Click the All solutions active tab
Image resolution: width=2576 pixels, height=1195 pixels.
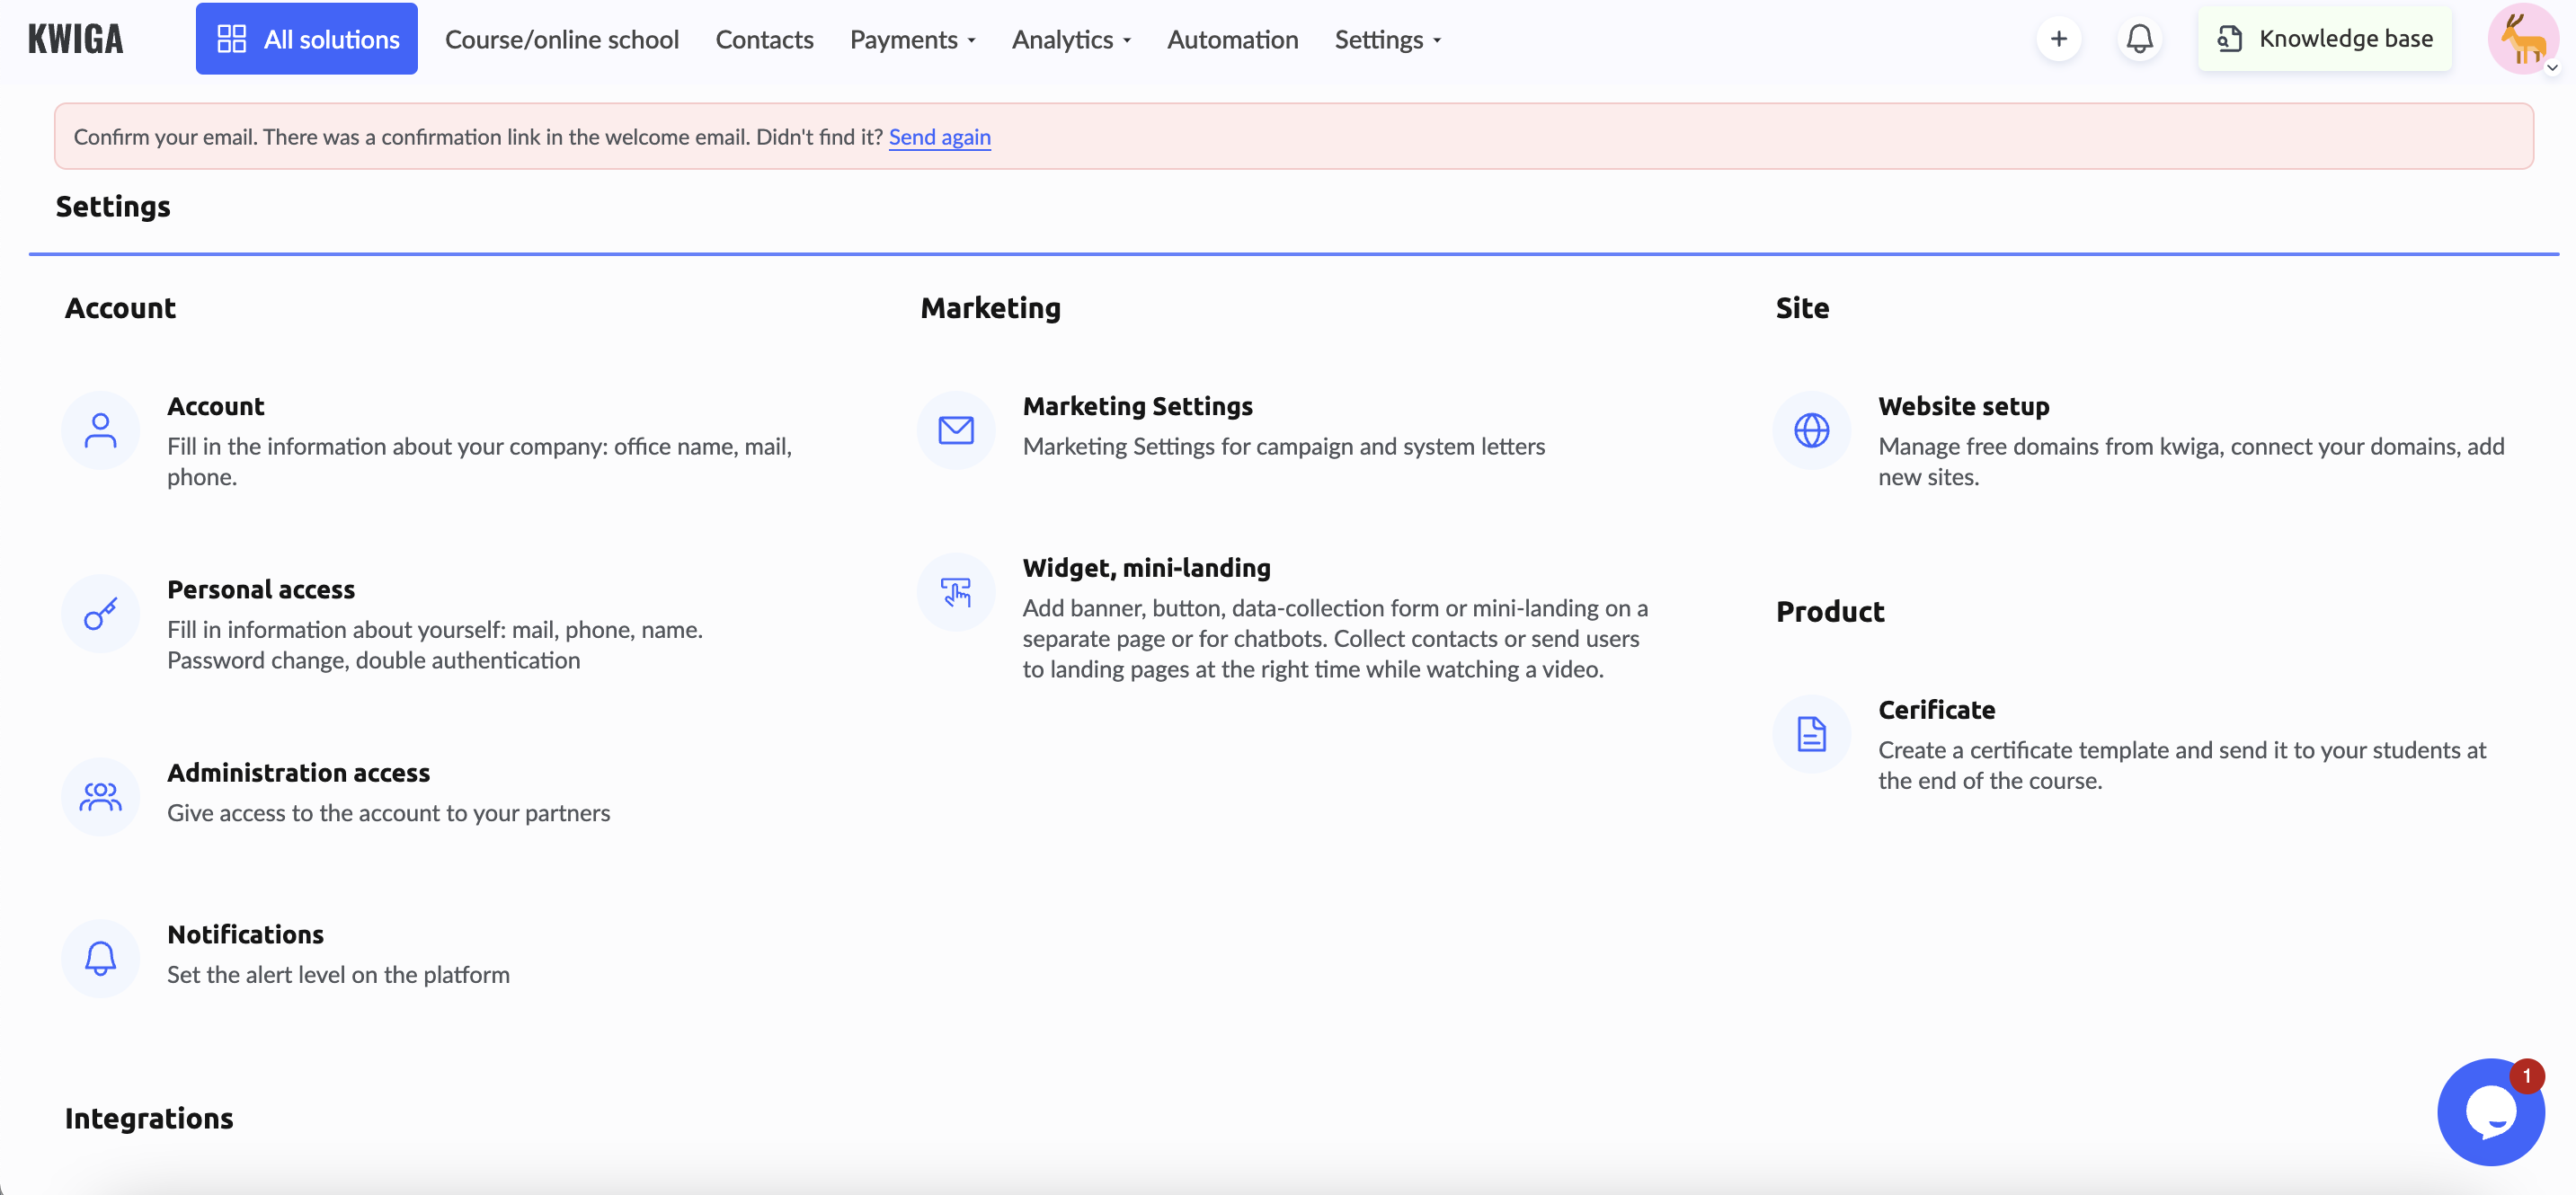coord(306,38)
